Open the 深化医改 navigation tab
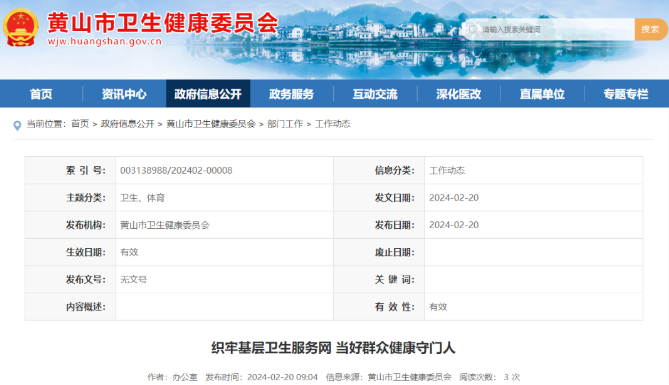Viewport: 669px width, 385px height. coord(459,94)
